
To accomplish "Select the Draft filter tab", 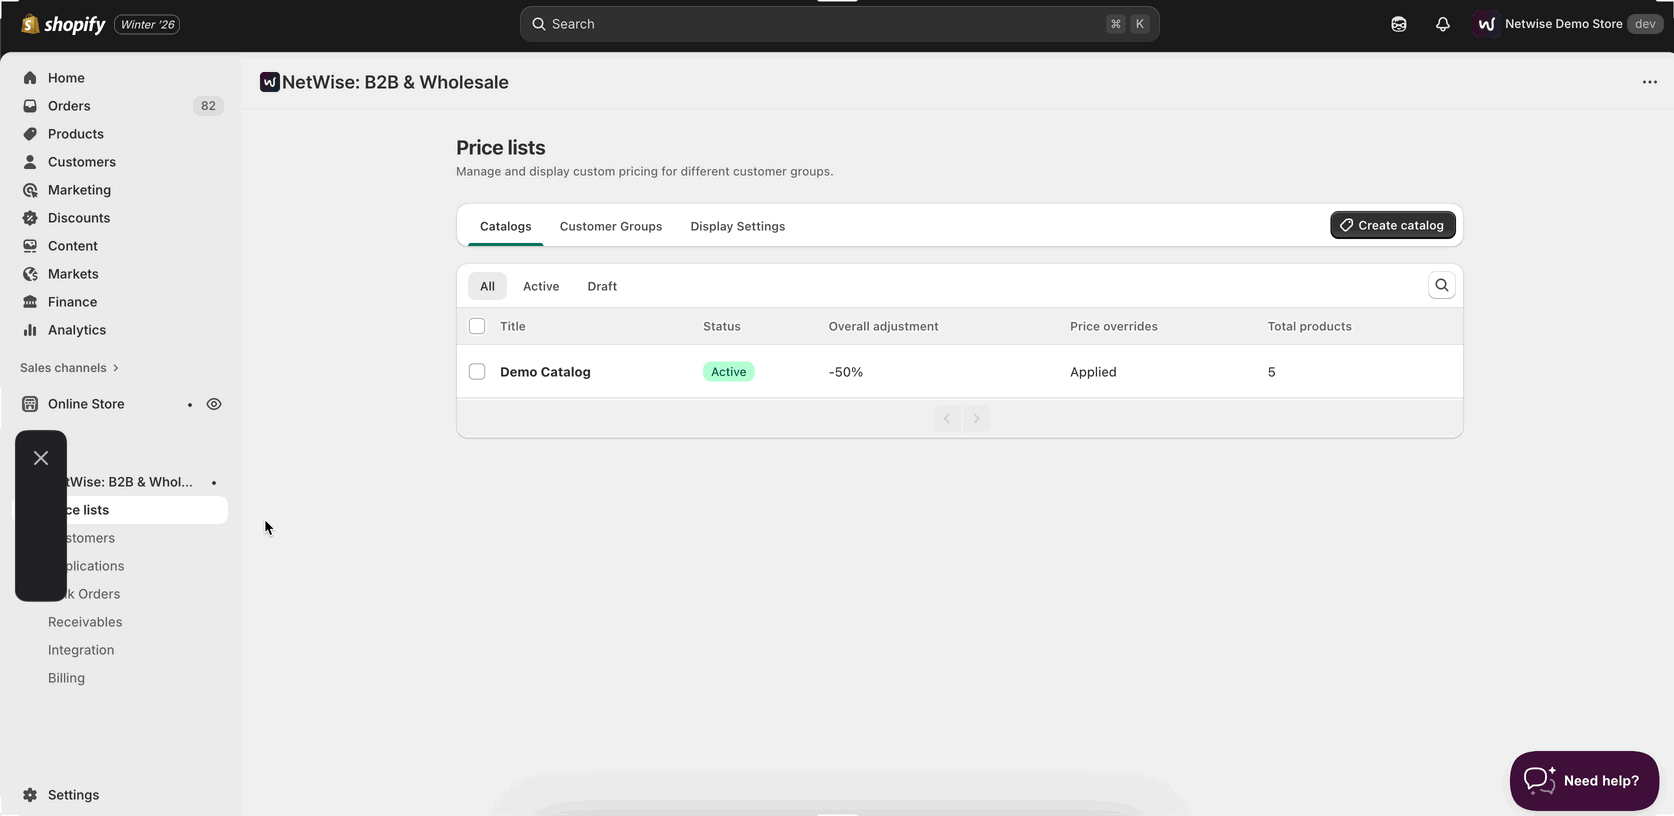I will pos(602,286).
